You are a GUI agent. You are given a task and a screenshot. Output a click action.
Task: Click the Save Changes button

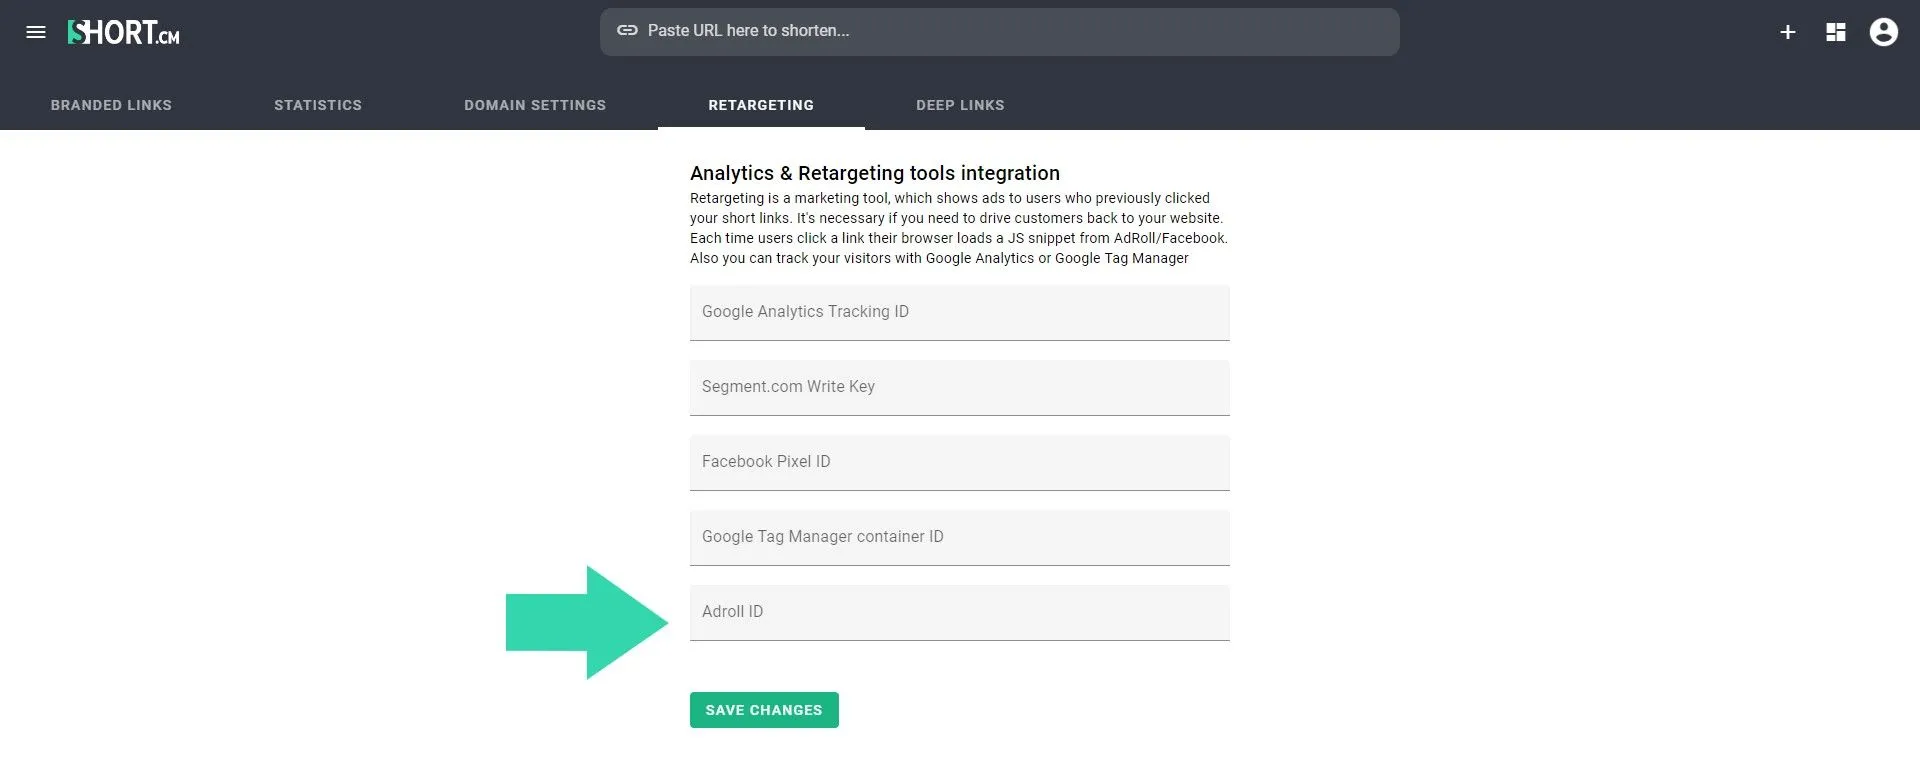pos(764,710)
